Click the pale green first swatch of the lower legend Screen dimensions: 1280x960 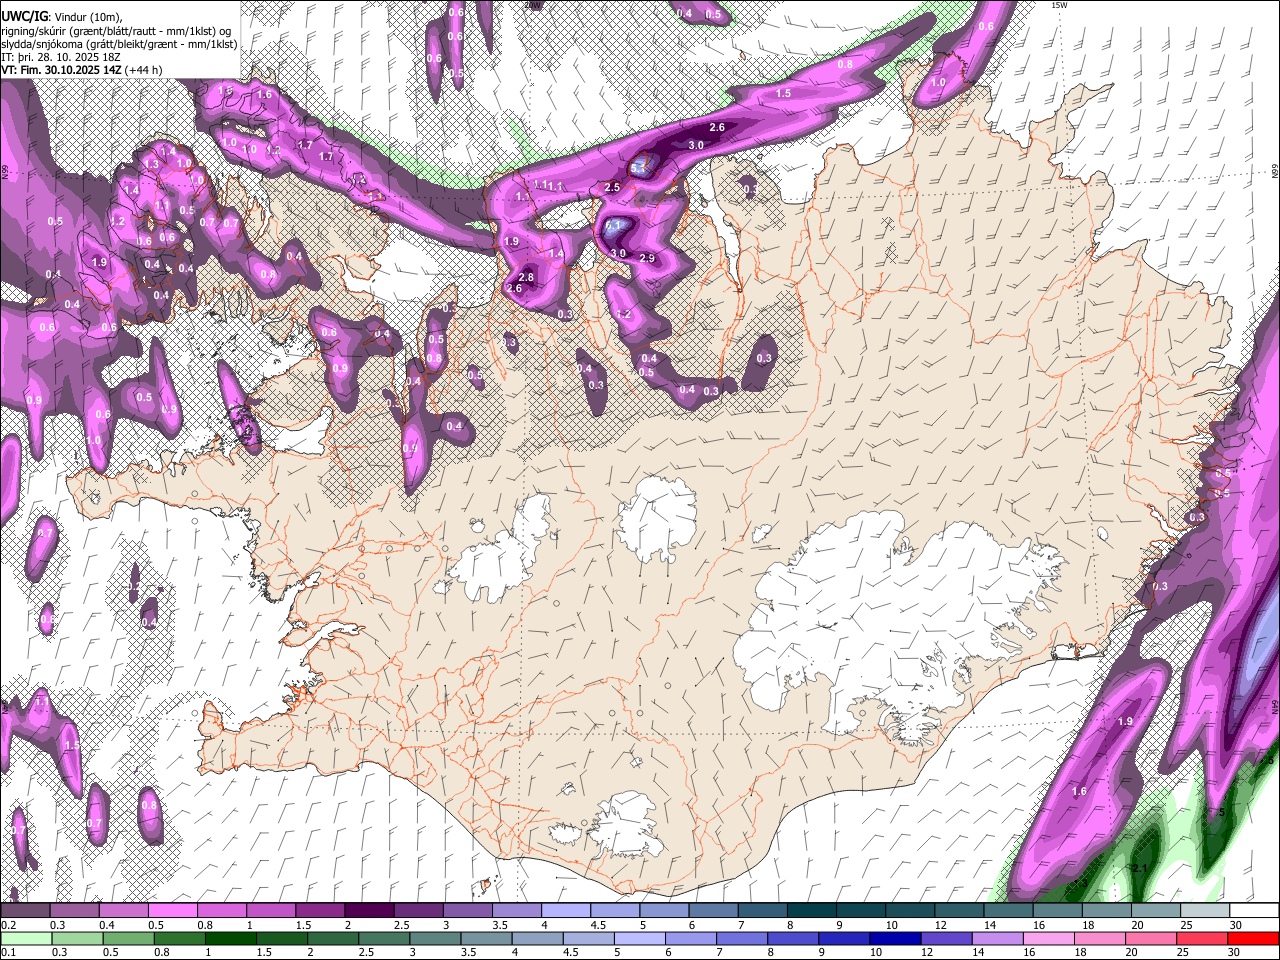(x=25, y=938)
